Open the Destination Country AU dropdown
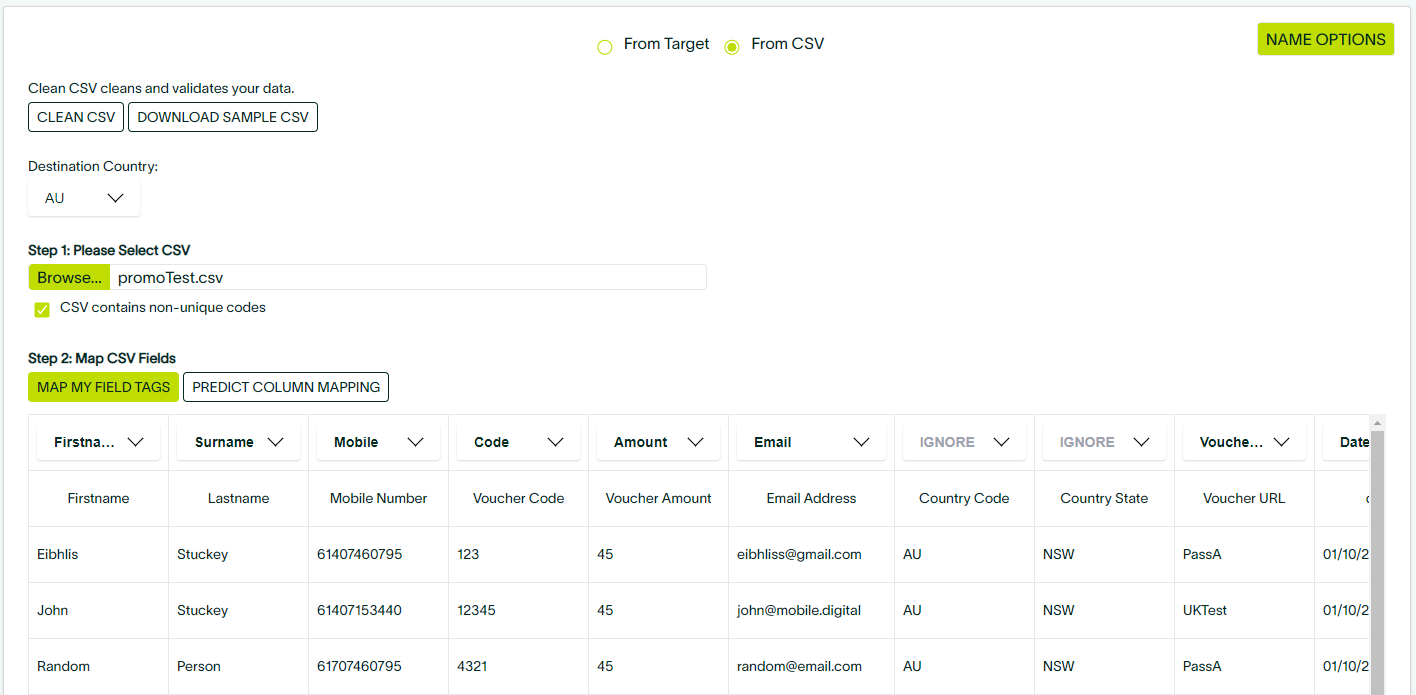The height and width of the screenshot is (695, 1416). click(84, 198)
